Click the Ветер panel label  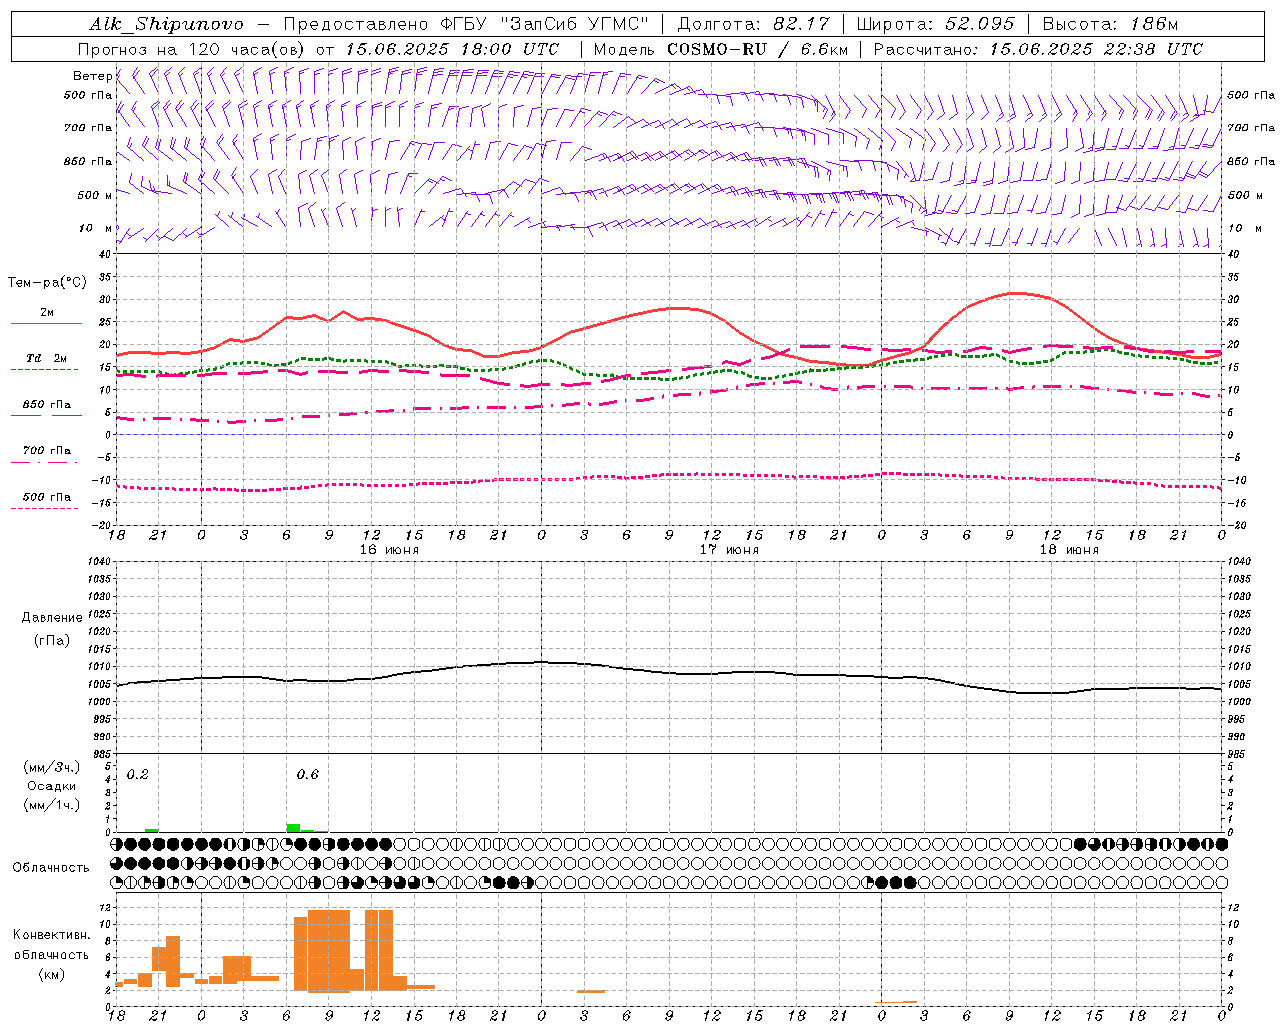coord(92,76)
